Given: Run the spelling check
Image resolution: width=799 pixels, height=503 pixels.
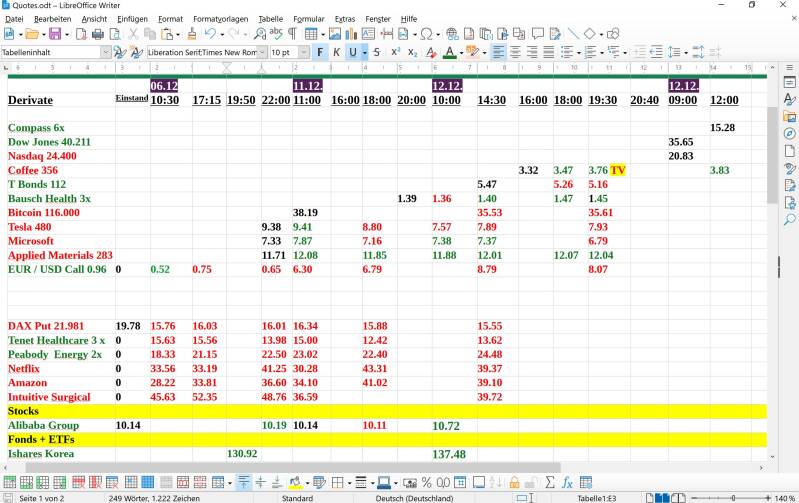Looking at the screenshot, I should coord(276,34).
